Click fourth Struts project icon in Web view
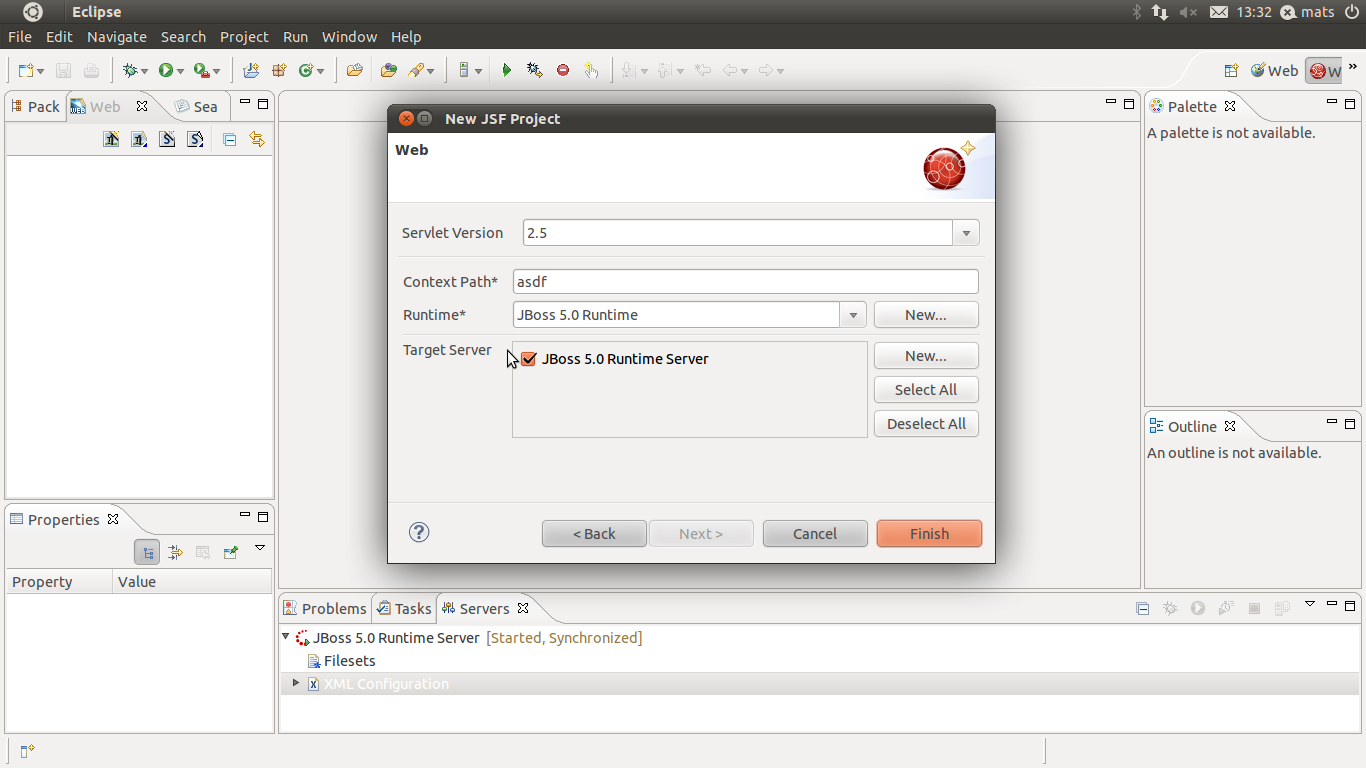Screen dimensions: 1366x768 click(x=195, y=139)
